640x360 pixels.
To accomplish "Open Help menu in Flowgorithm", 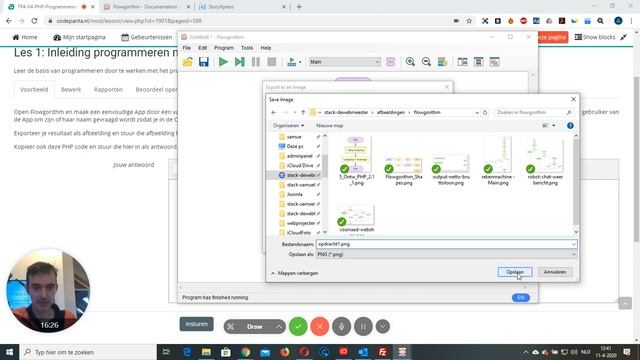I will (266, 48).
